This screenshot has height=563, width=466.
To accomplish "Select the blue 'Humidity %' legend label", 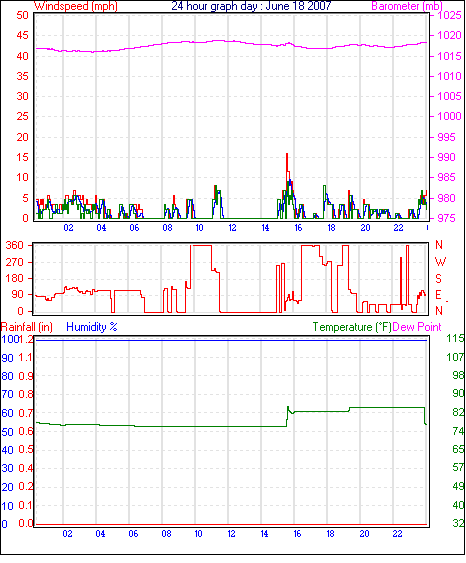I will click(92, 327).
